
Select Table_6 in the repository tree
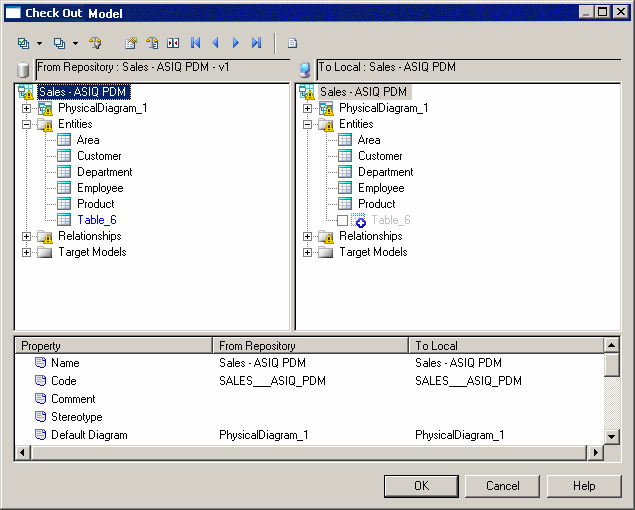96,220
